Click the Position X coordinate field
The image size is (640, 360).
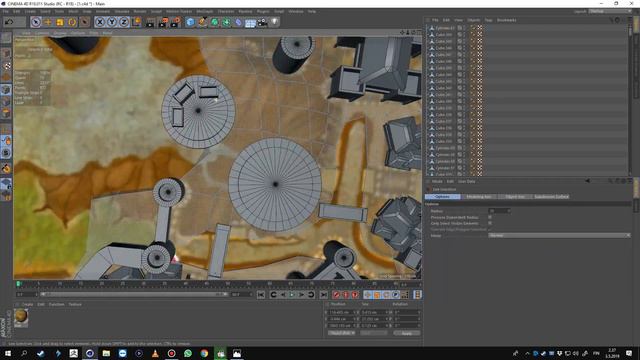tap(343, 313)
